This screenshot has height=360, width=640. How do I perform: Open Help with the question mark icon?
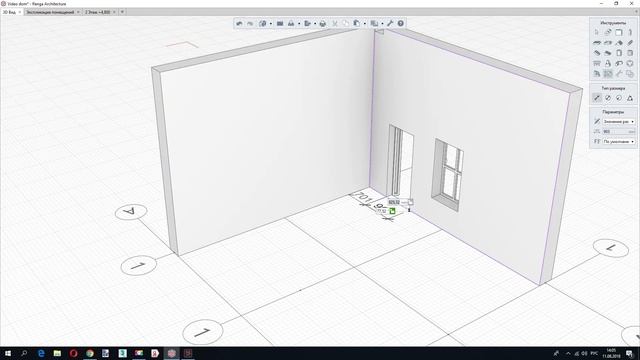pyautogui.click(x=401, y=24)
